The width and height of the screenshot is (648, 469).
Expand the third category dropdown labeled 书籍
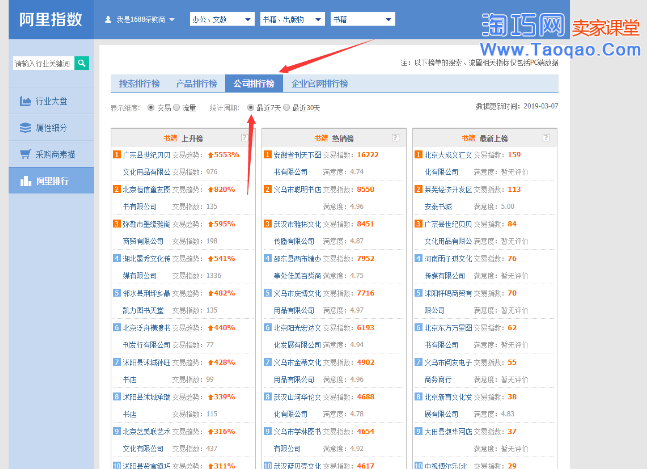pos(362,19)
